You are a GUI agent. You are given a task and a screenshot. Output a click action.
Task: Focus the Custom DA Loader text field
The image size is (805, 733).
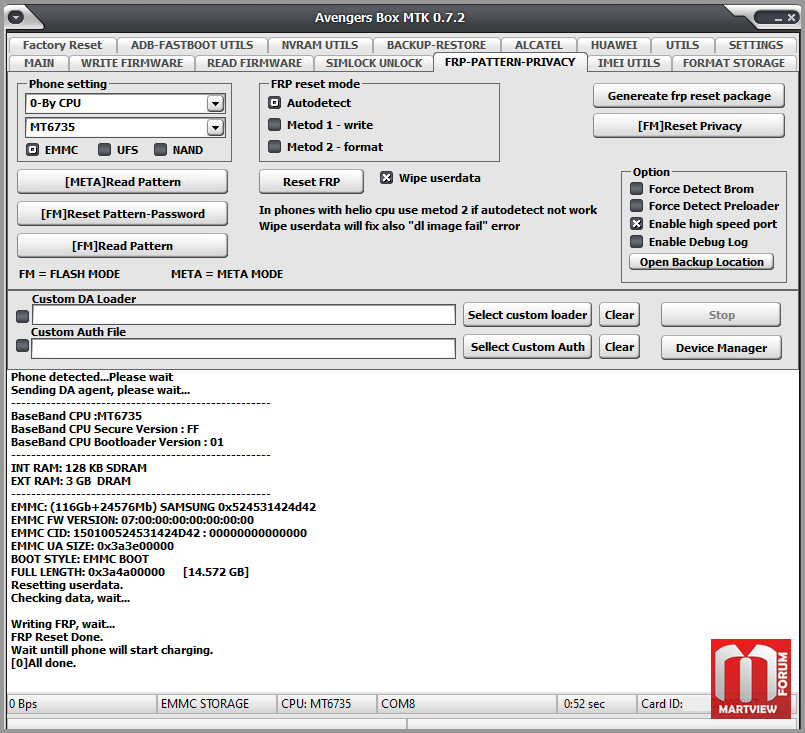click(x=244, y=315)
